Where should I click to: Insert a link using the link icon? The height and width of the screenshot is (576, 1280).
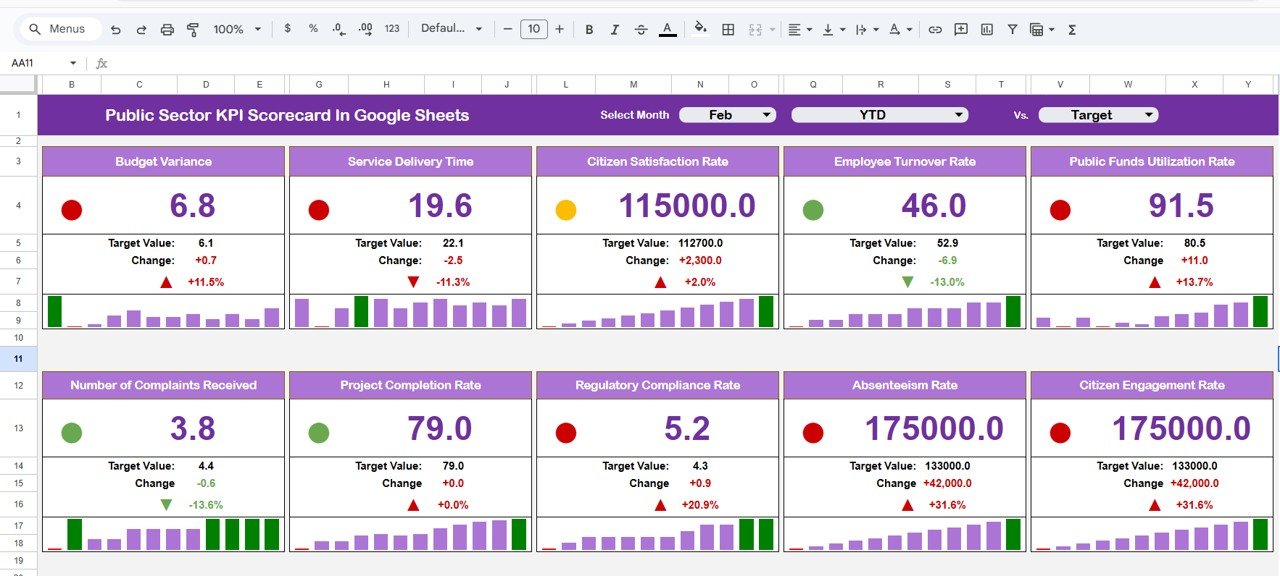pyautogui.click(x=935, y=30)
